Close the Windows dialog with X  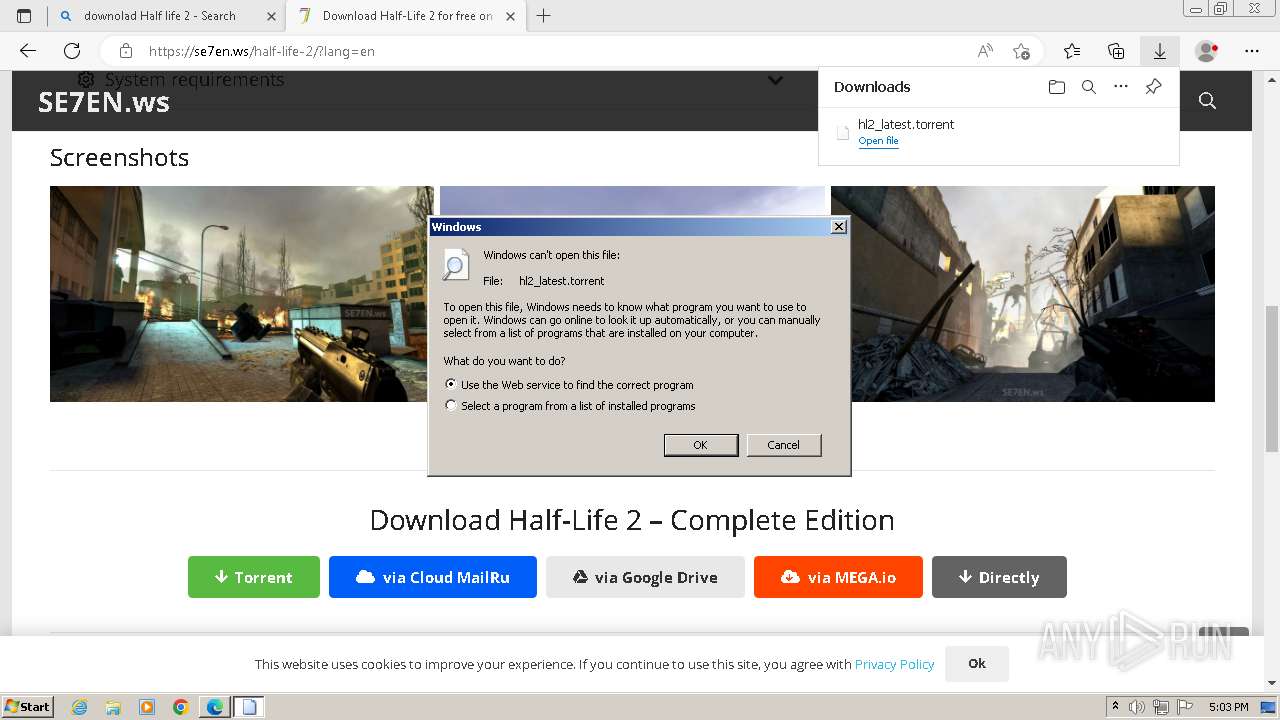click(839, 227)
